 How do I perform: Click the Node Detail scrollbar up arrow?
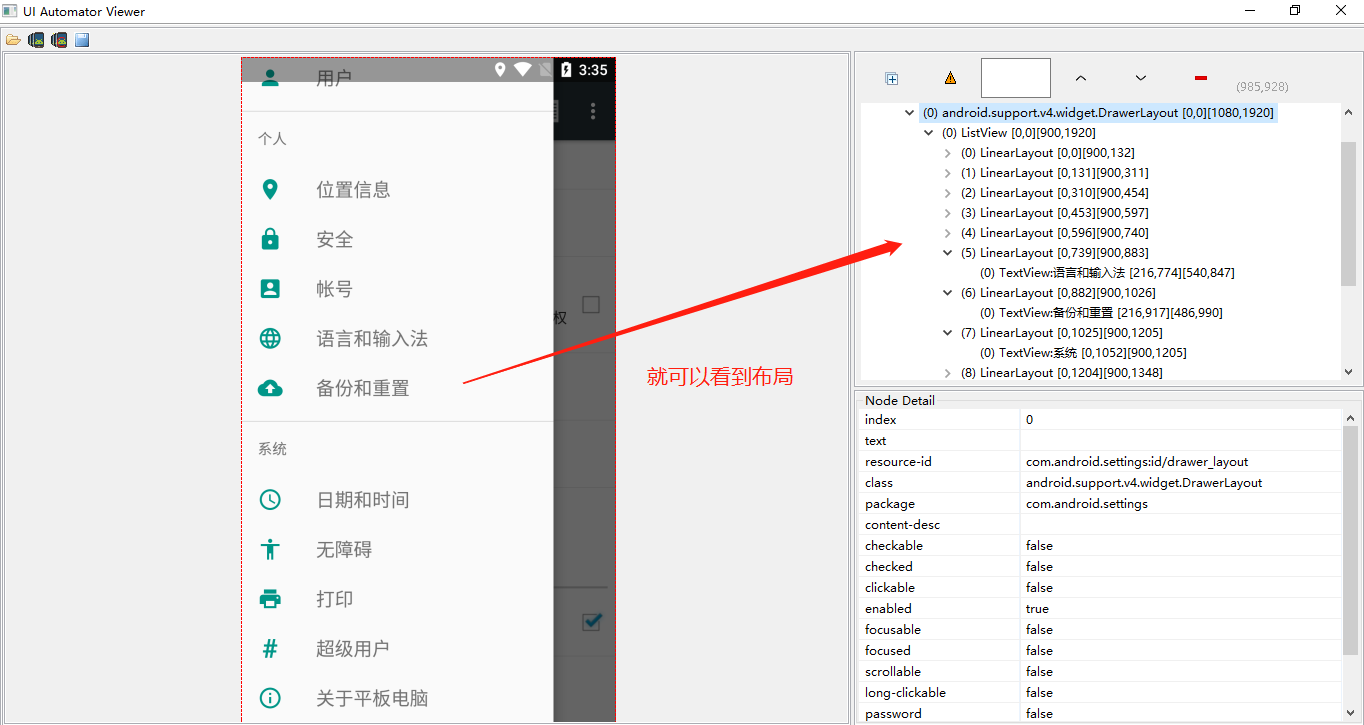[x=1350, y=418]
